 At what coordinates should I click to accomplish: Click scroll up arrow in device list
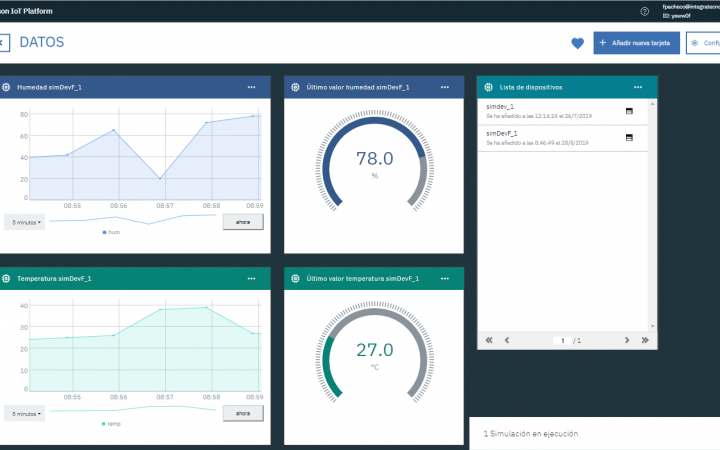coord(652,104)
